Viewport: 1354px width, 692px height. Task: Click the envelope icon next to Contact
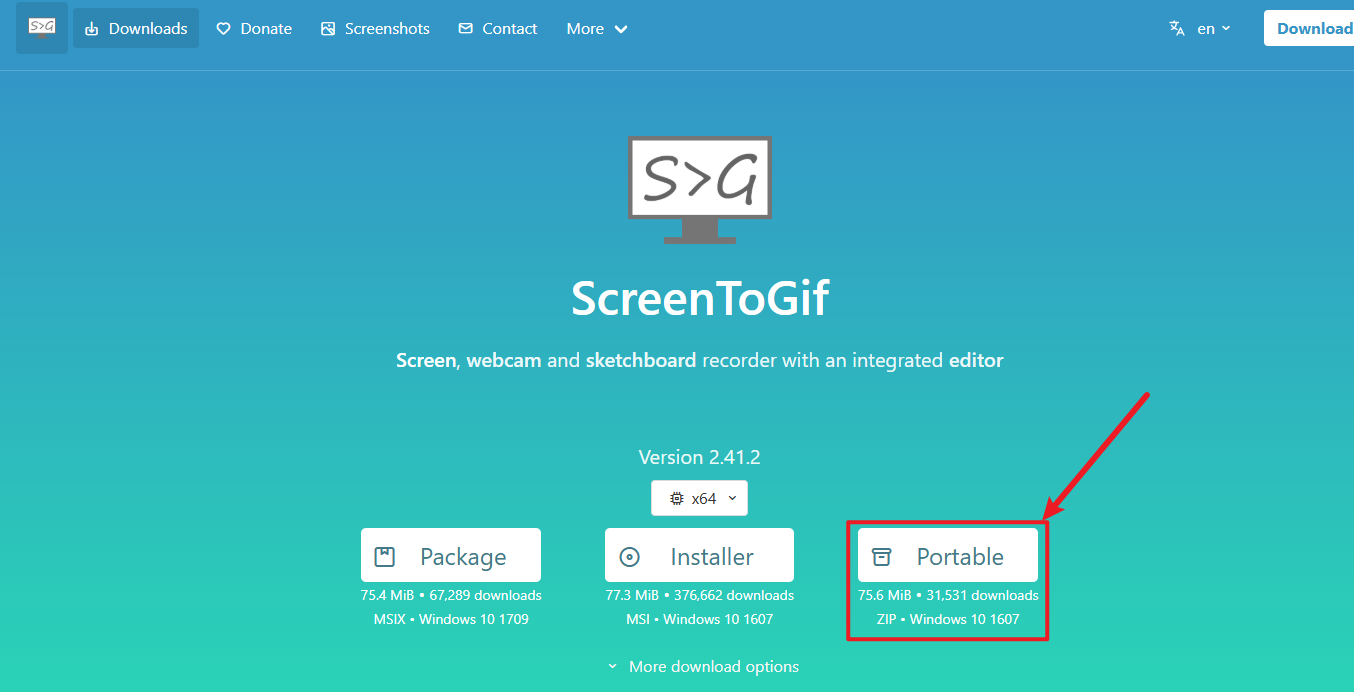pos(465,28)
